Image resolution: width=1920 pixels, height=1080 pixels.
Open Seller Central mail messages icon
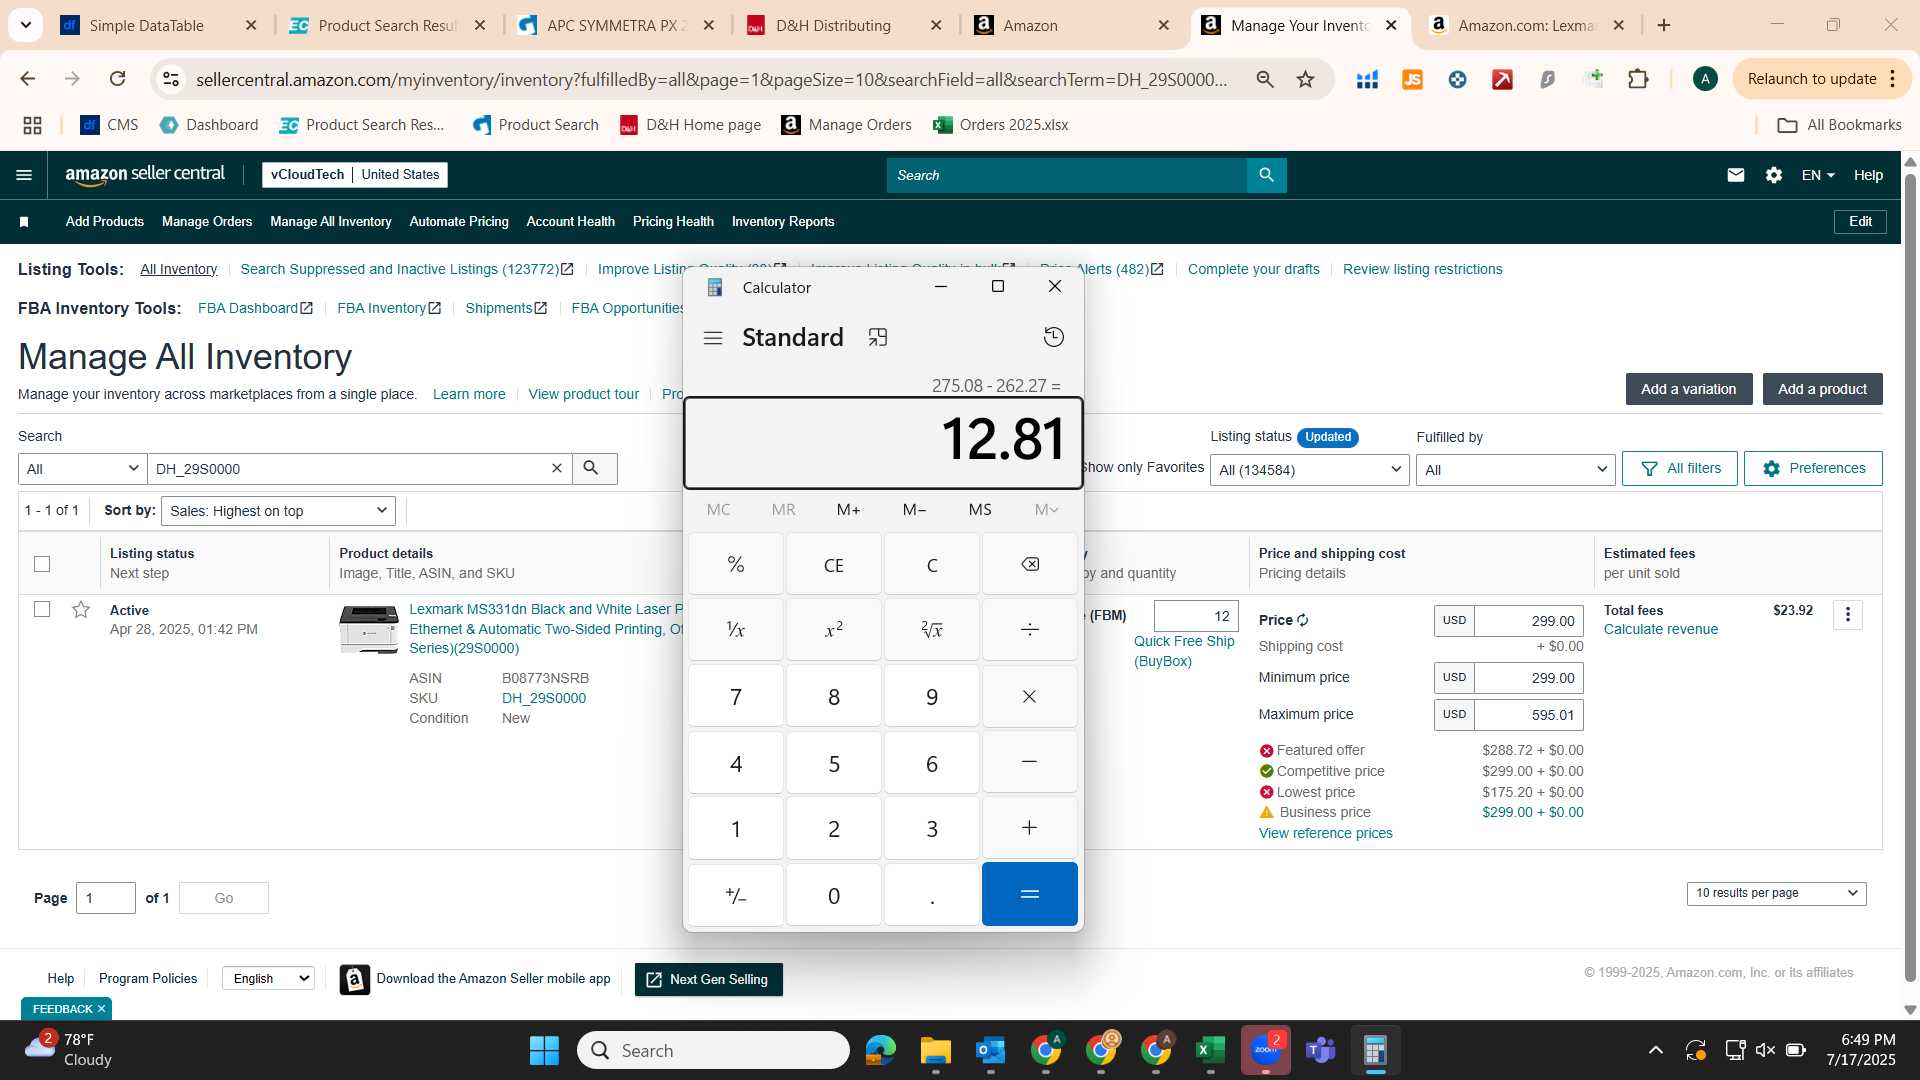click(x=1736, y=175)
